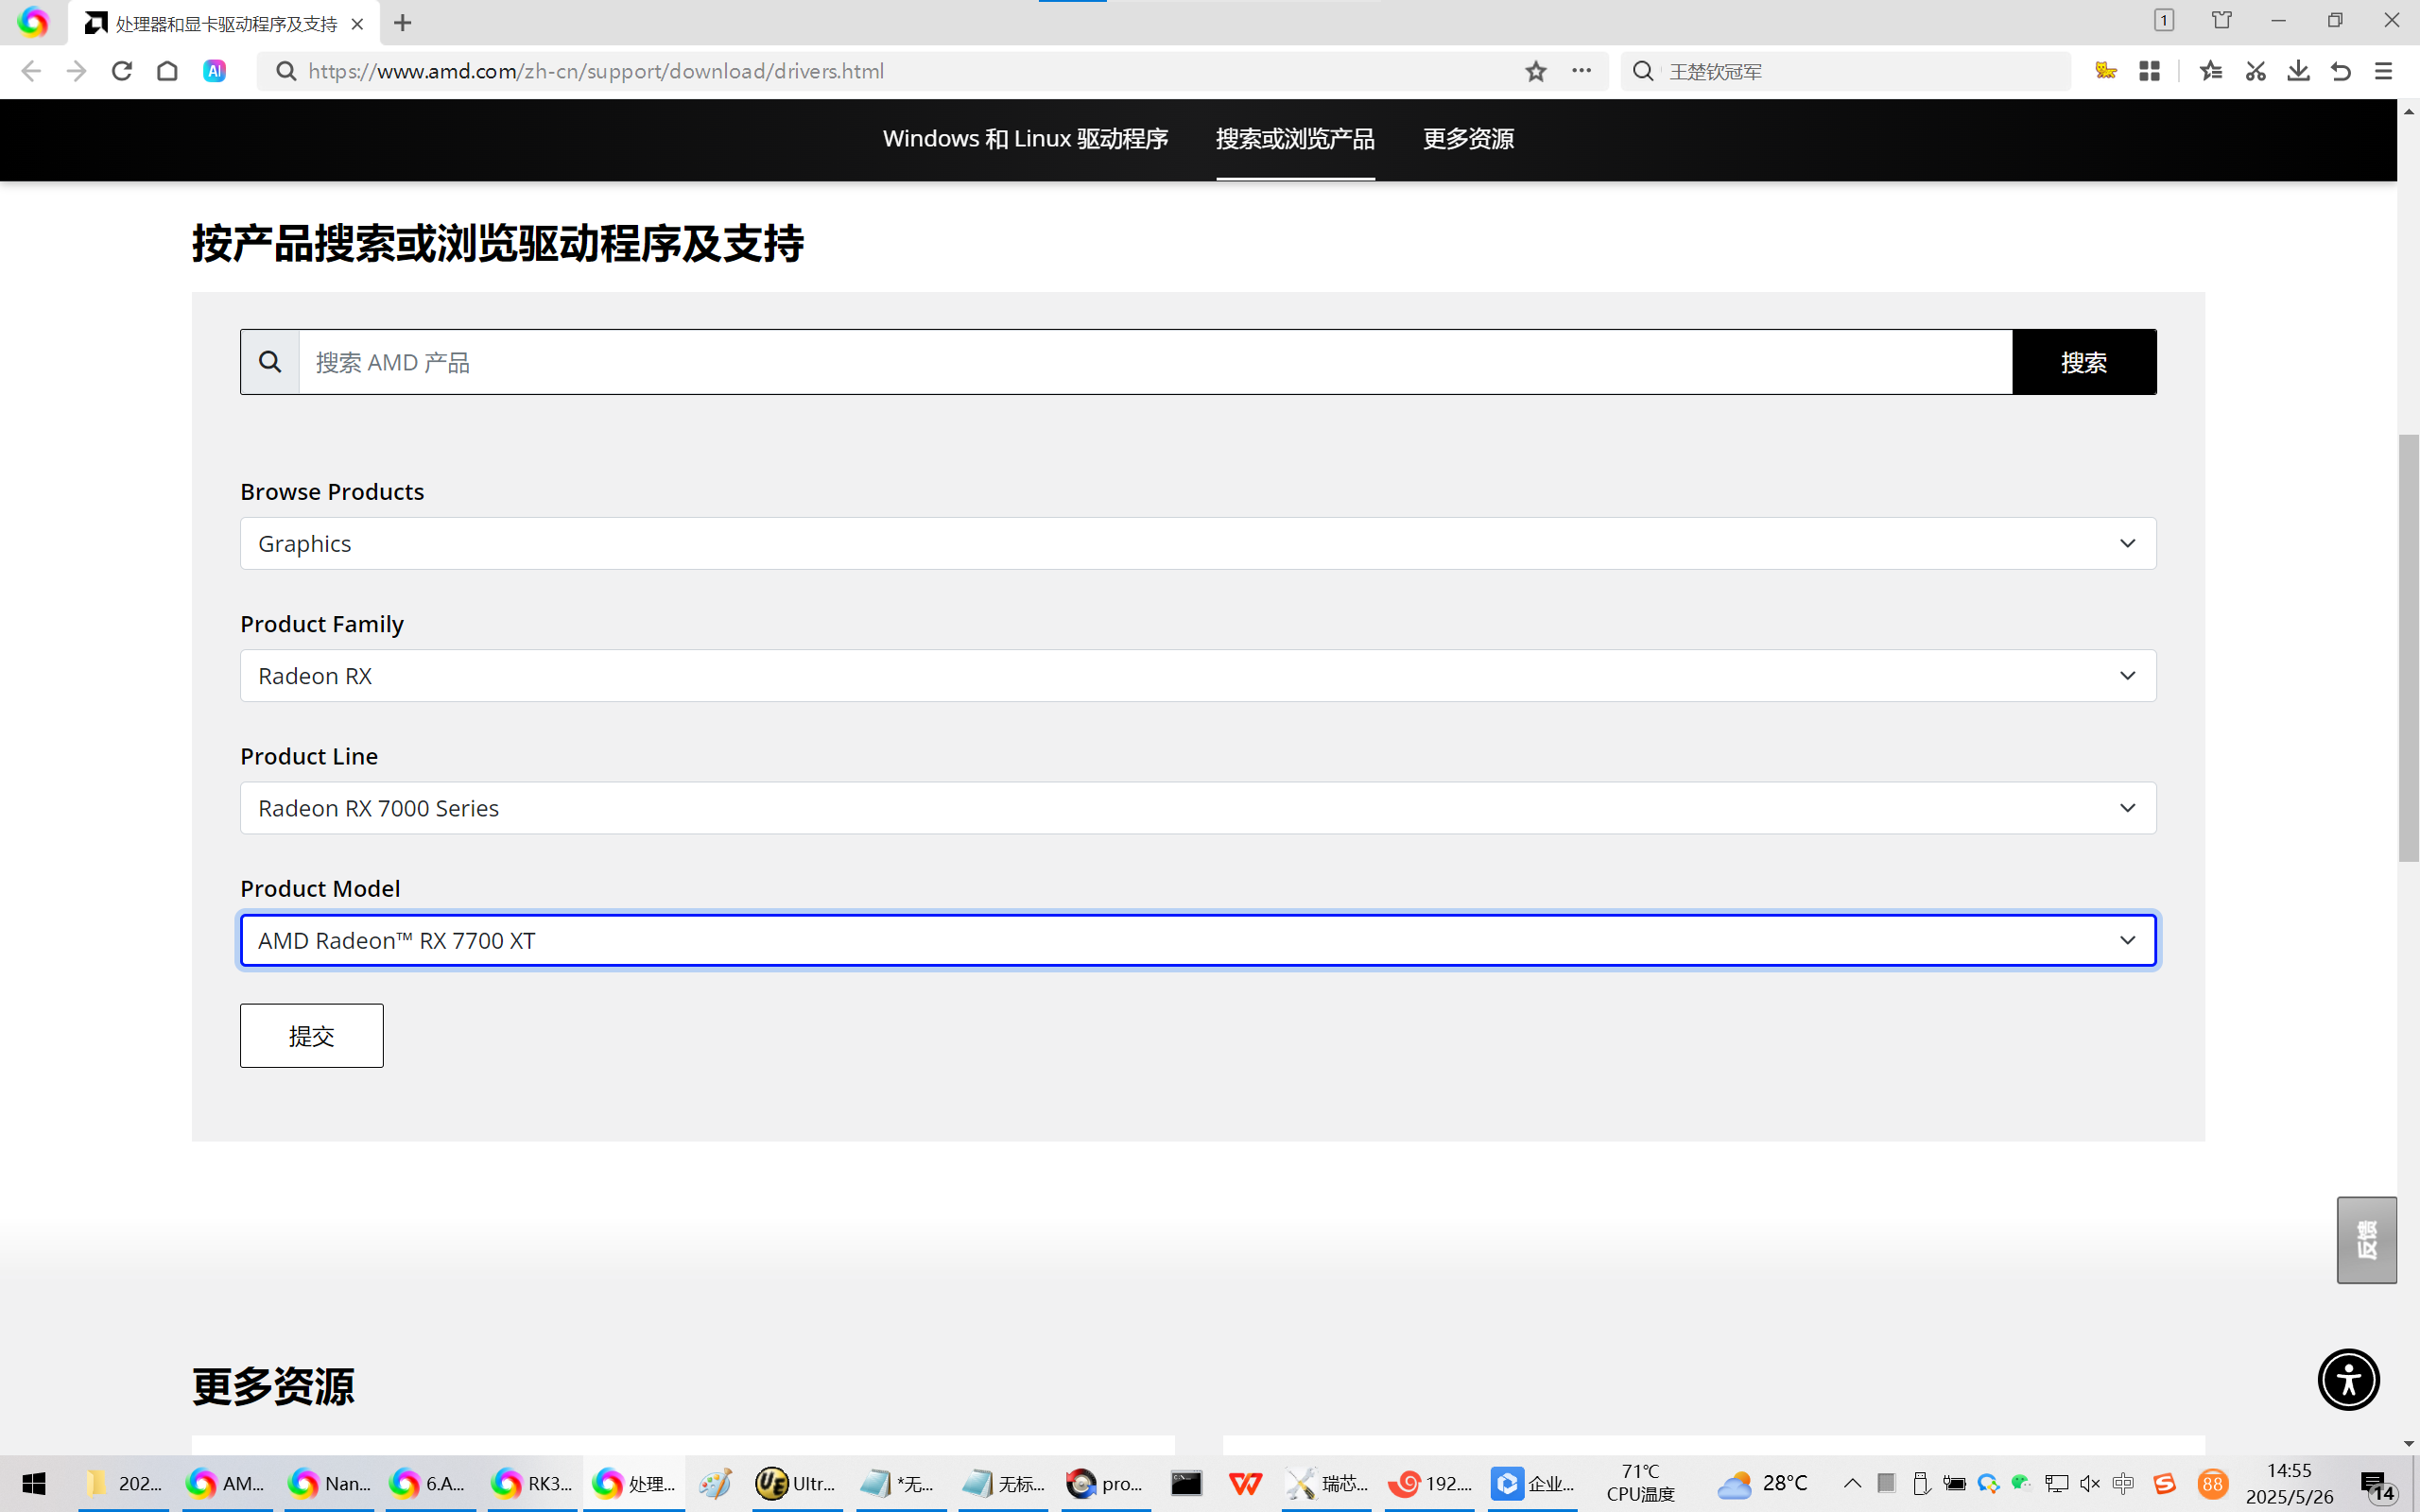Go to the browser home page icon

point(167,71)
